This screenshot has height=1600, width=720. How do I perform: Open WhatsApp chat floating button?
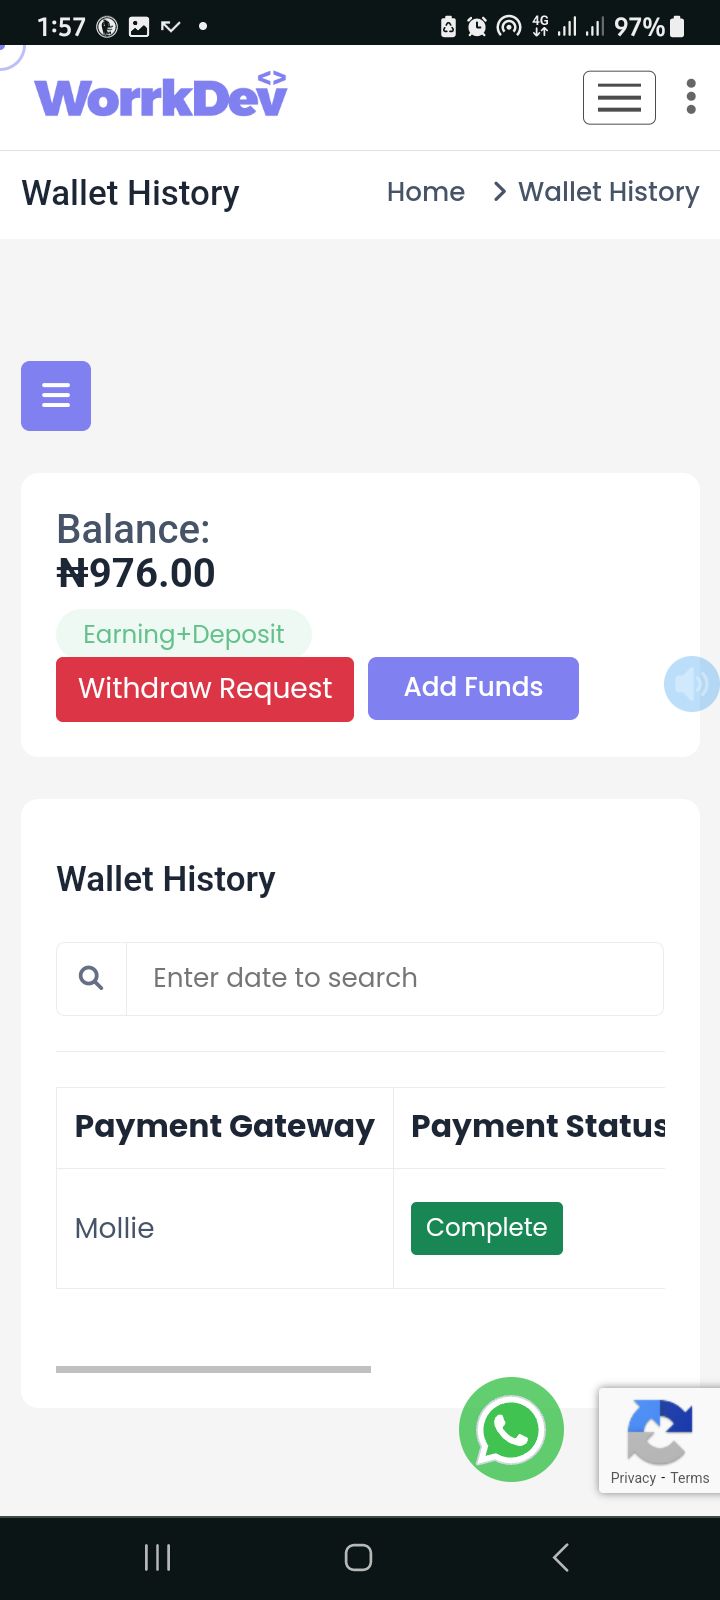click(x=511, y=1429)
